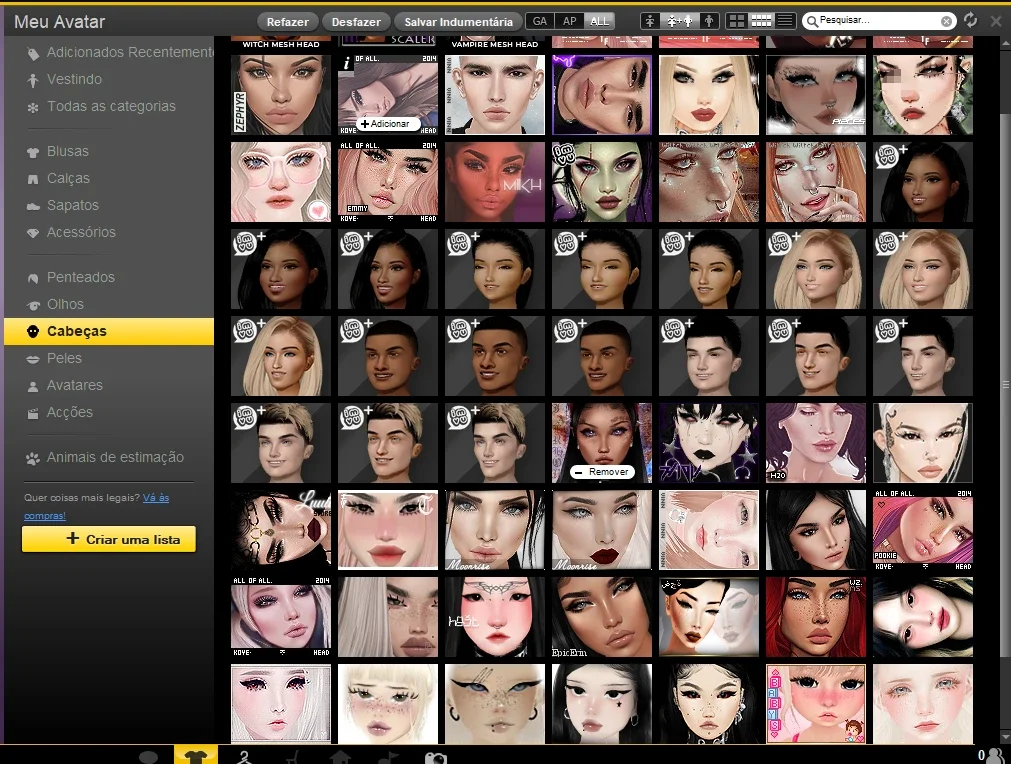Select the ALL rating filter

(600, 21)
